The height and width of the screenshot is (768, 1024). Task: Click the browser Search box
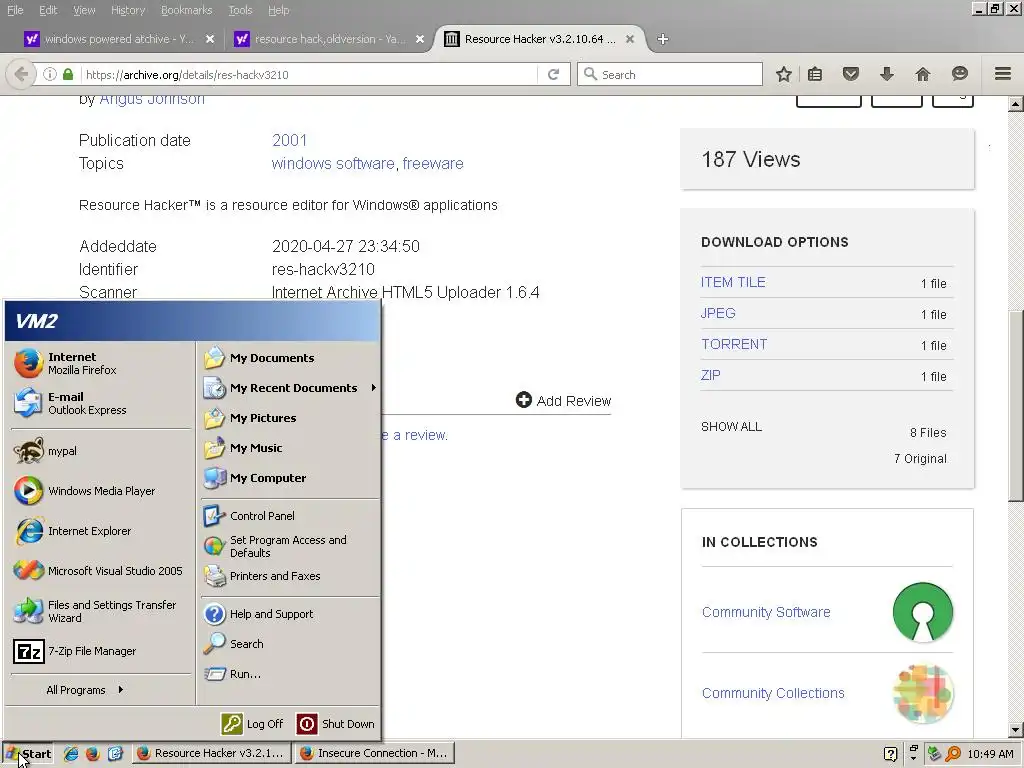click(x=670, y=74)
